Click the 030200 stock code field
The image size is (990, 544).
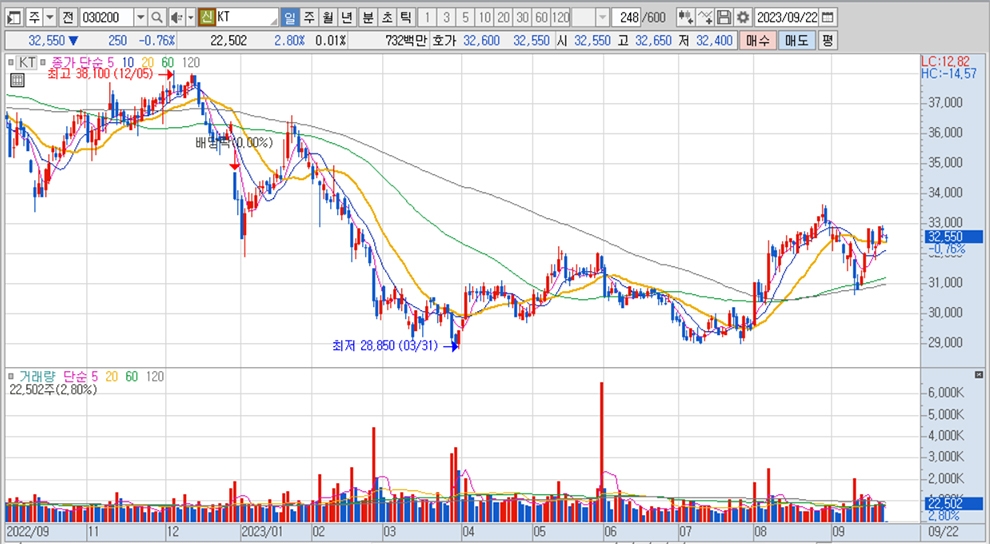pyautogui.click(x=107, y=17)
